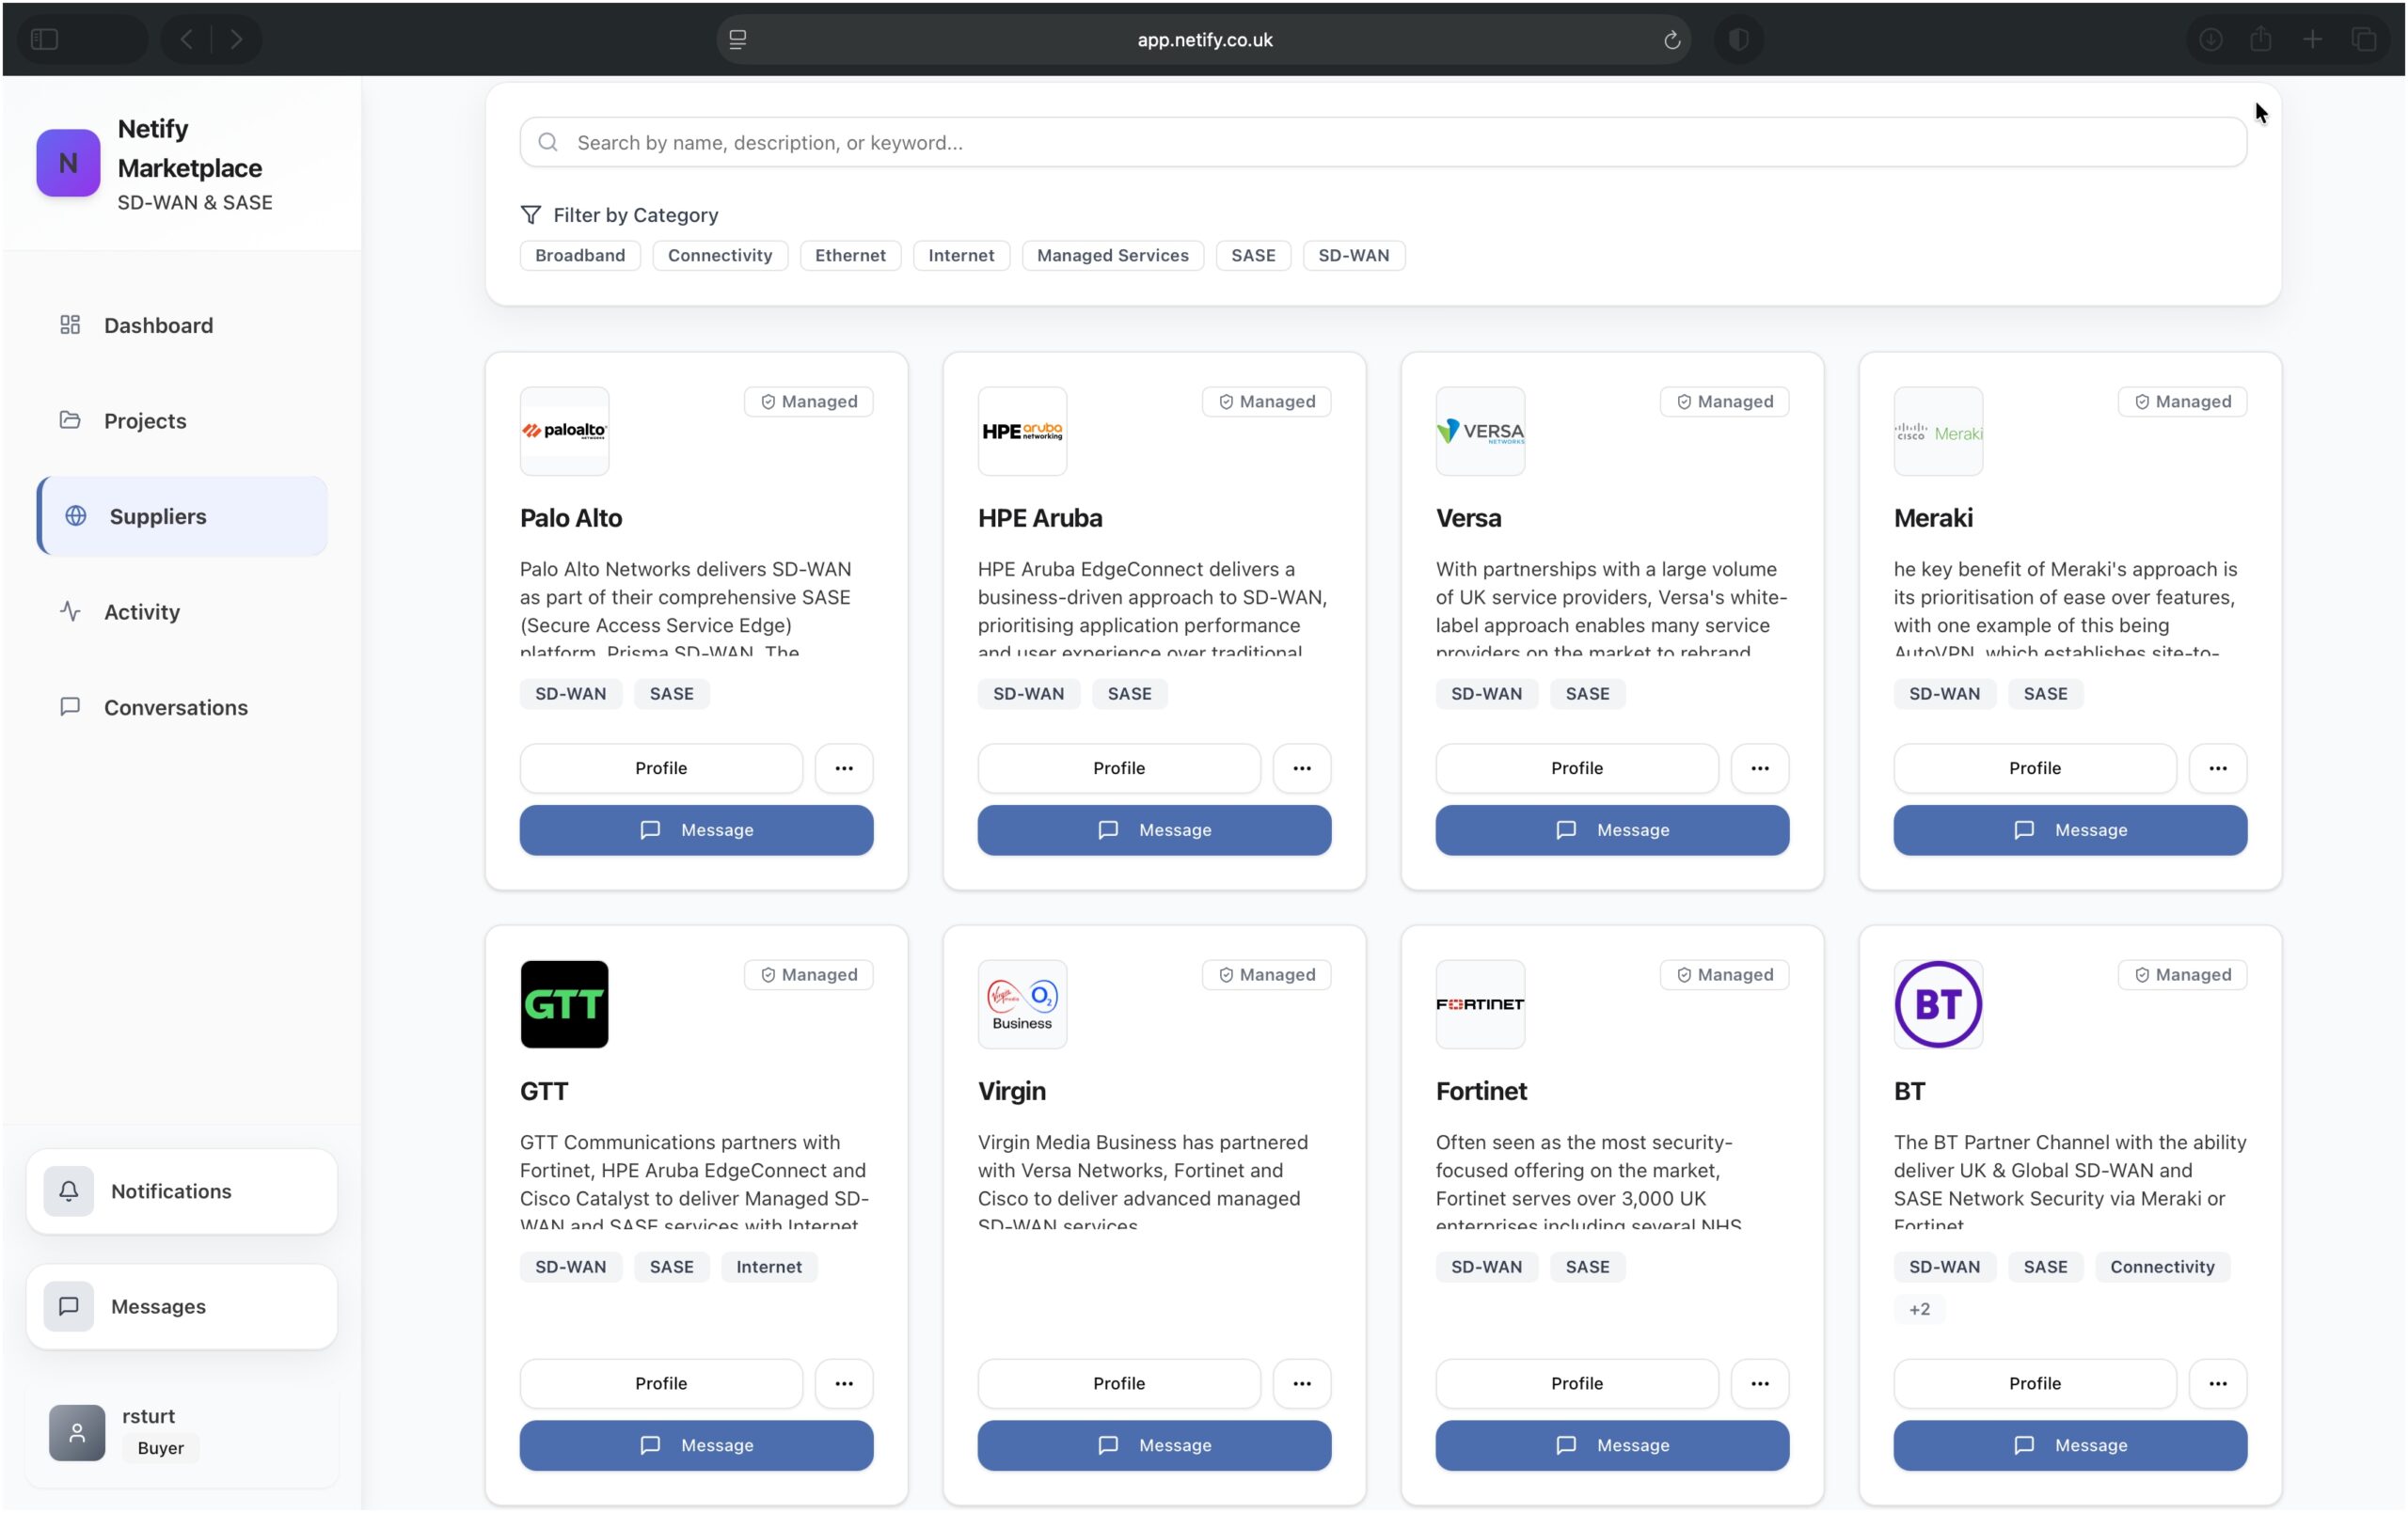
Task: Open Messages via the speech bubble icon
Action: [x=68, y=1306]
